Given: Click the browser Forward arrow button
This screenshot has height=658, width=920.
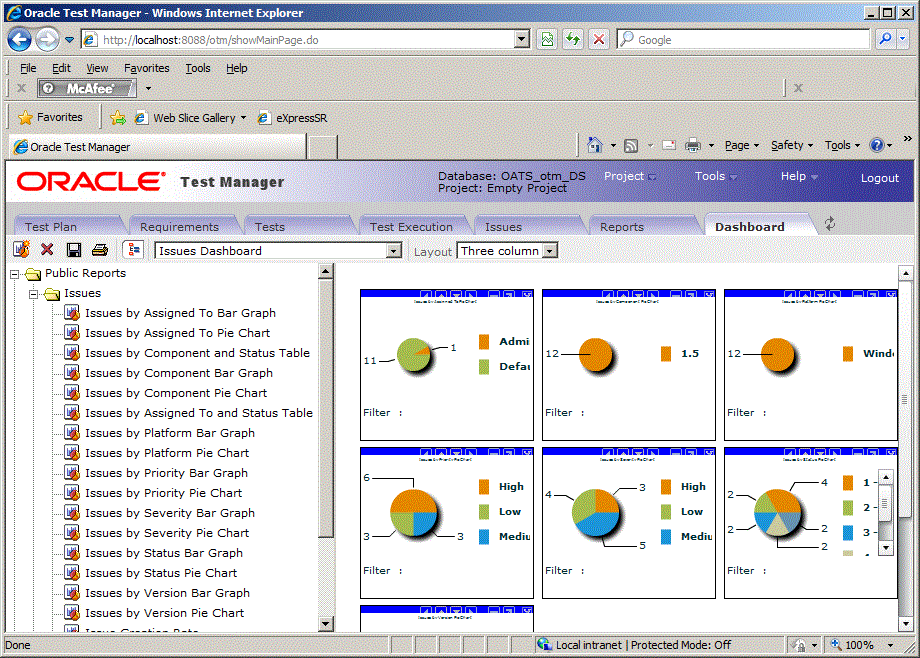Looking at the screenshot, I should click(47, 40).
